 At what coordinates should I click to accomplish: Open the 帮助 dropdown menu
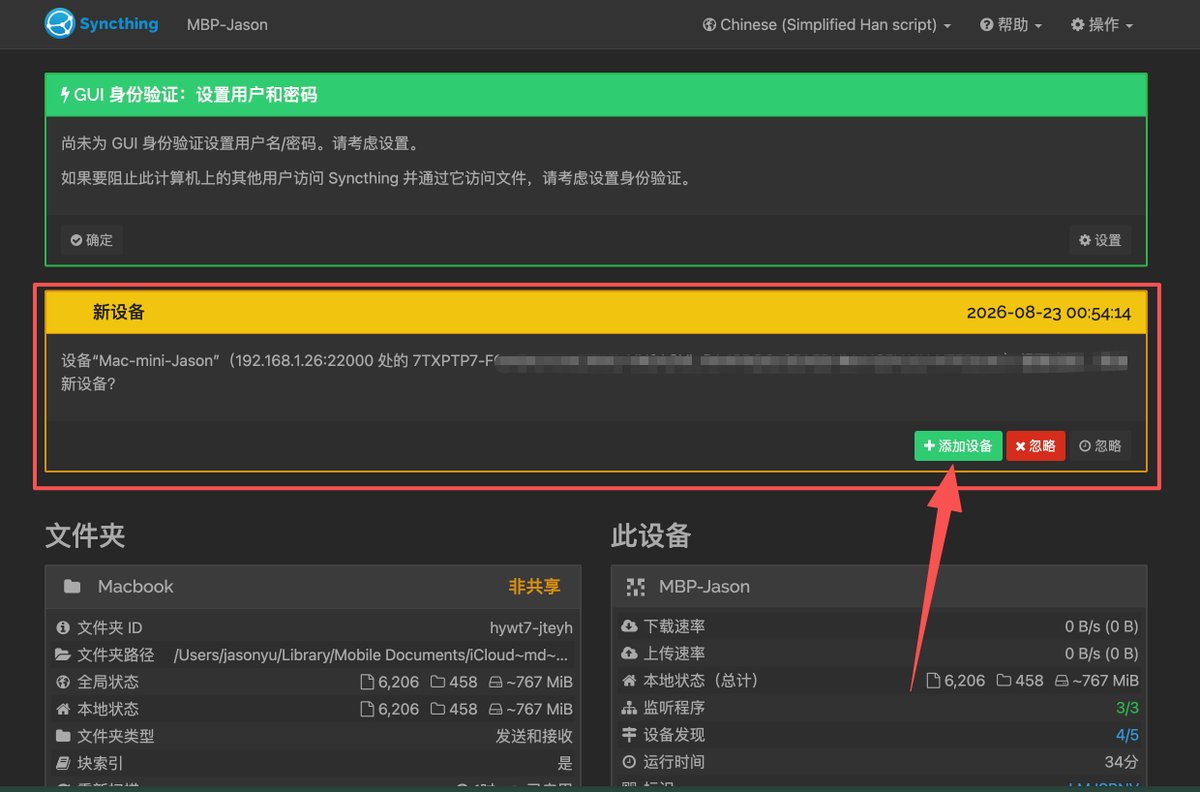[x=1011, y=24]
